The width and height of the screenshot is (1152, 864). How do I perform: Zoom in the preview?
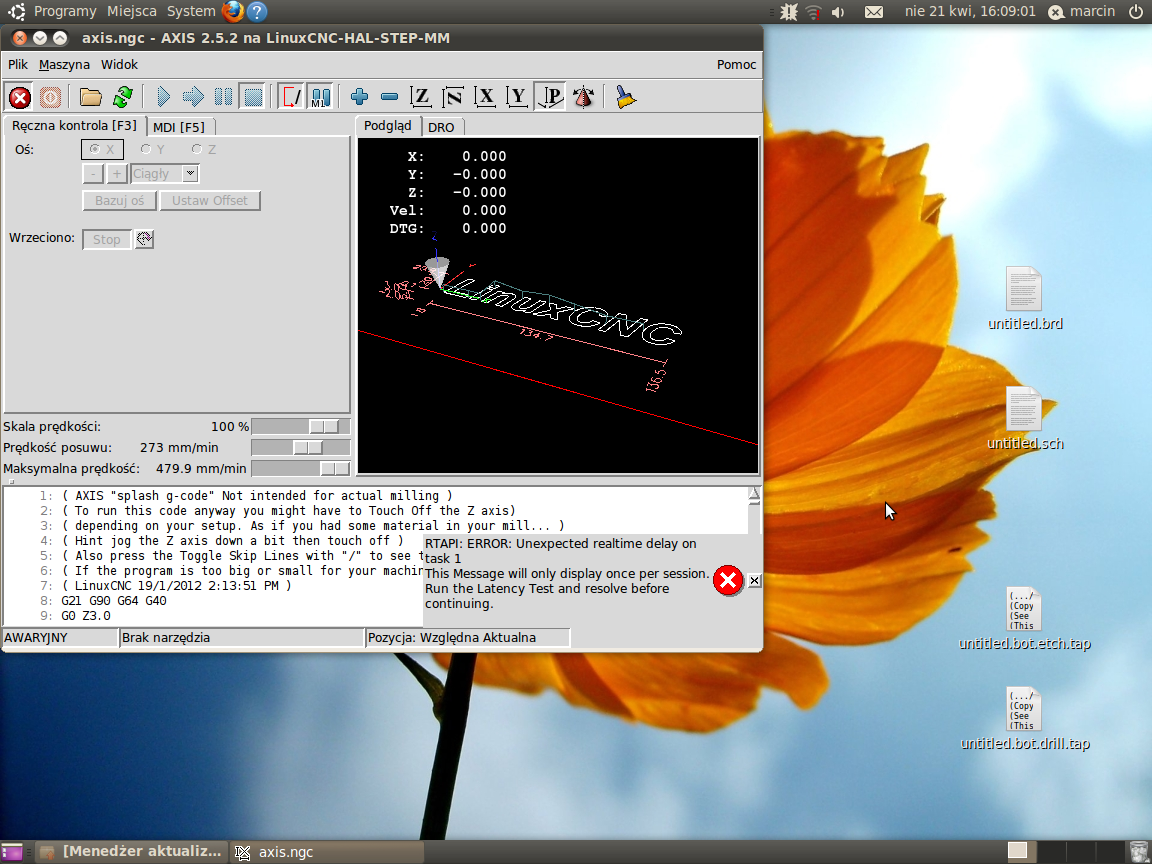click(359, 97)
